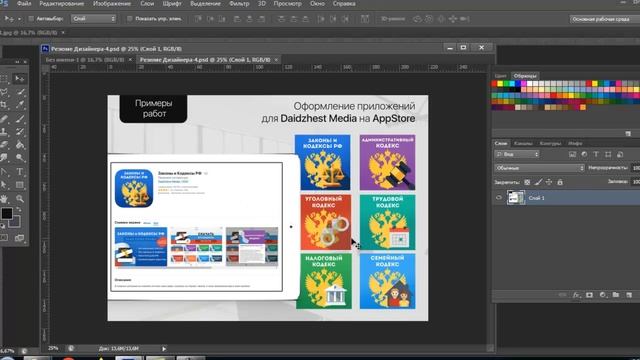The height and width of the screenshot is (360, 640).
Task: Click the layer opacity value field
Action: [x=636, y=168]
